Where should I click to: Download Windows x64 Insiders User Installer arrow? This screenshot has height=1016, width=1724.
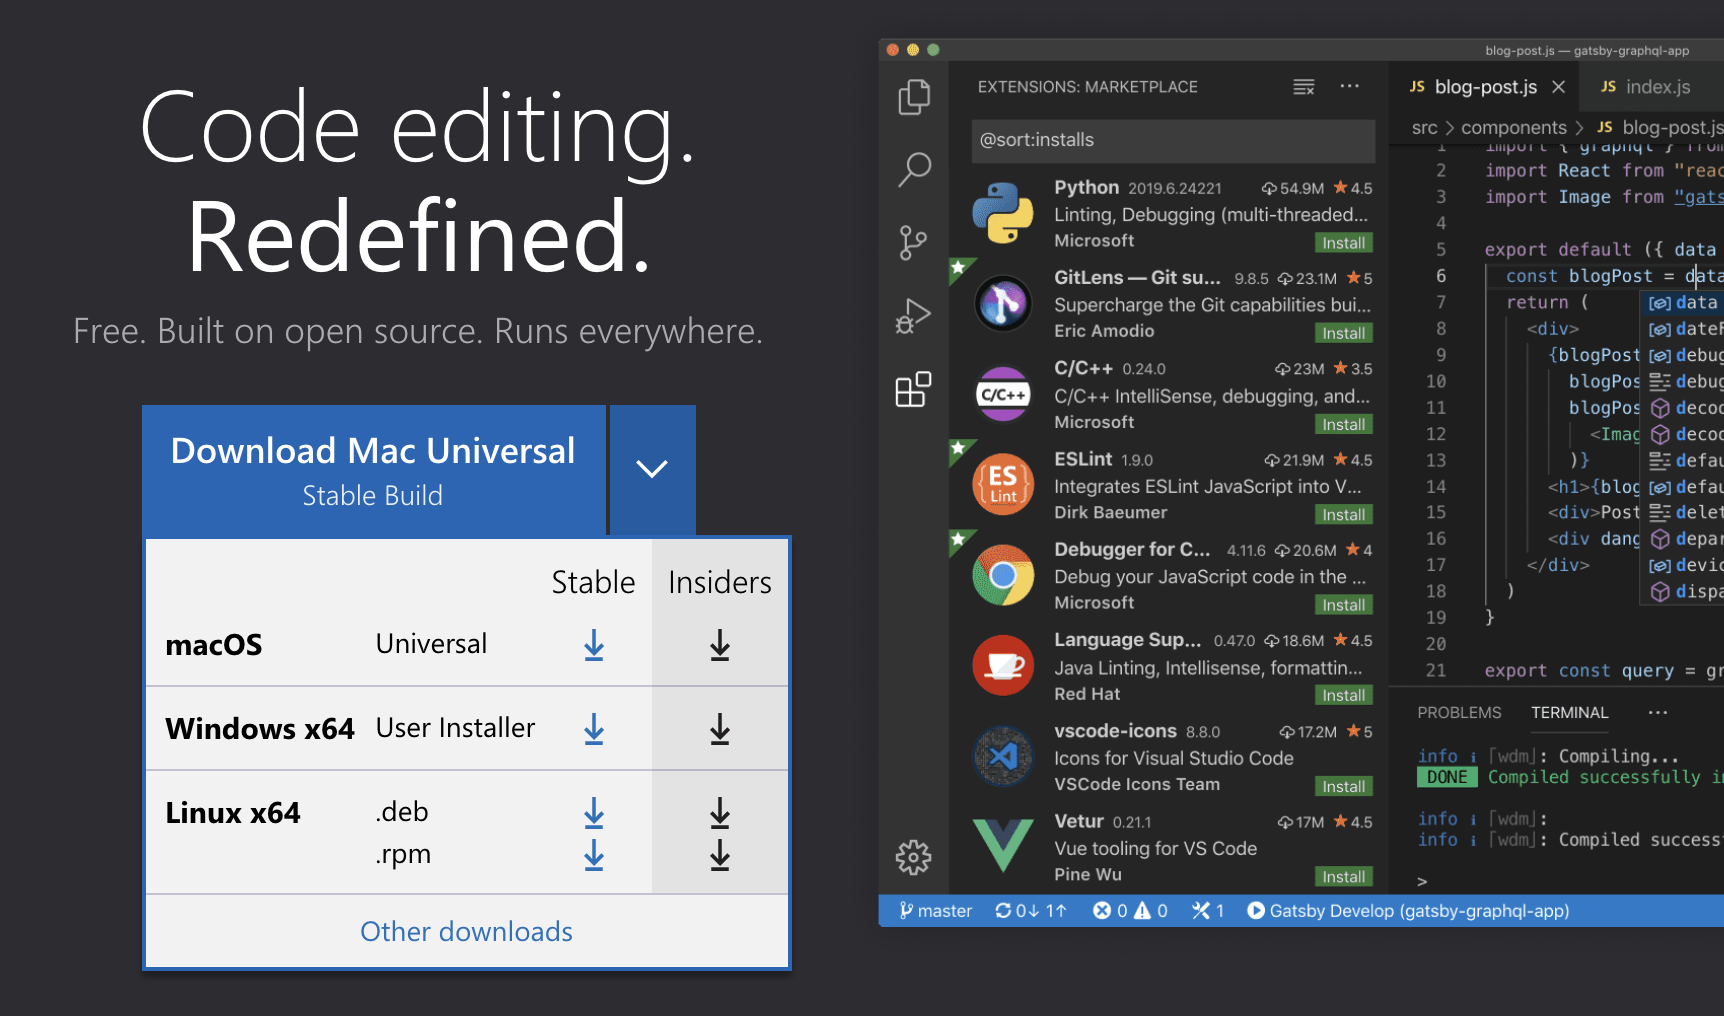720,729
